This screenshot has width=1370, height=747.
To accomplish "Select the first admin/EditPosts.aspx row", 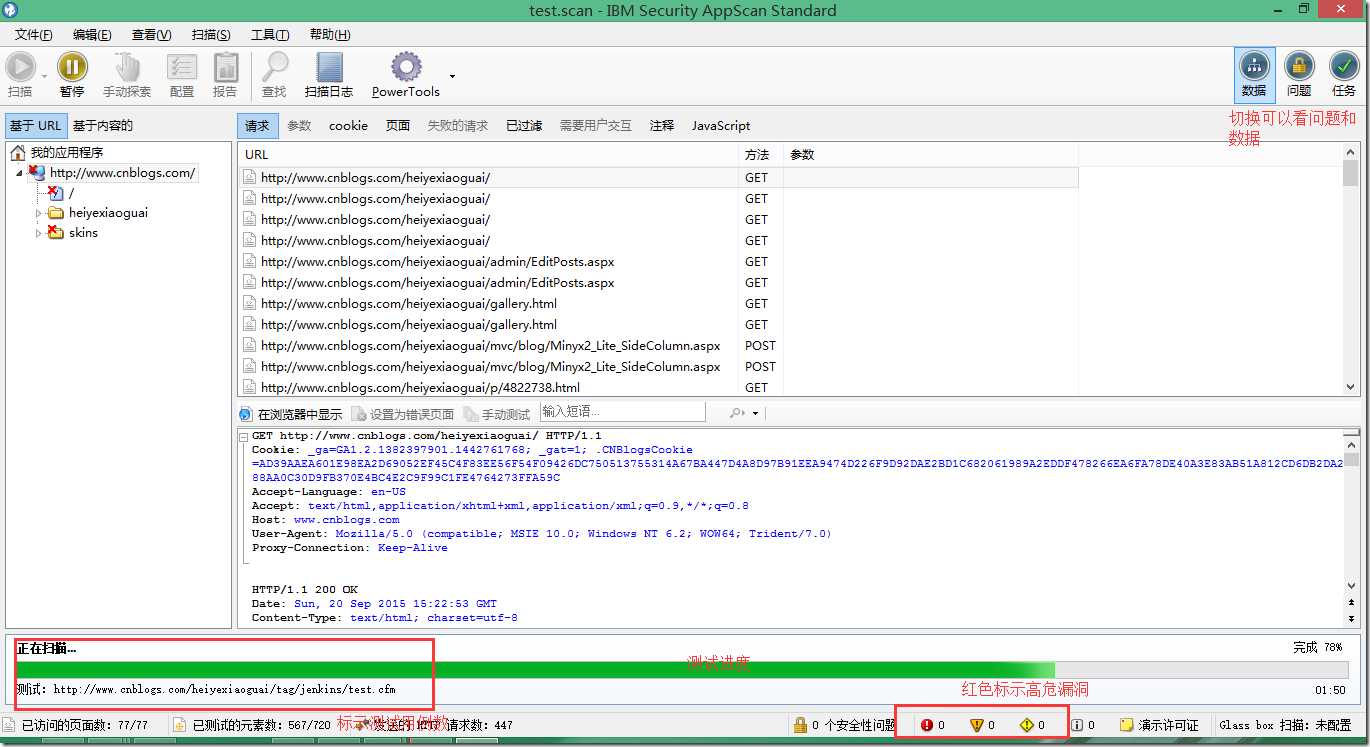I will point(658,262).
